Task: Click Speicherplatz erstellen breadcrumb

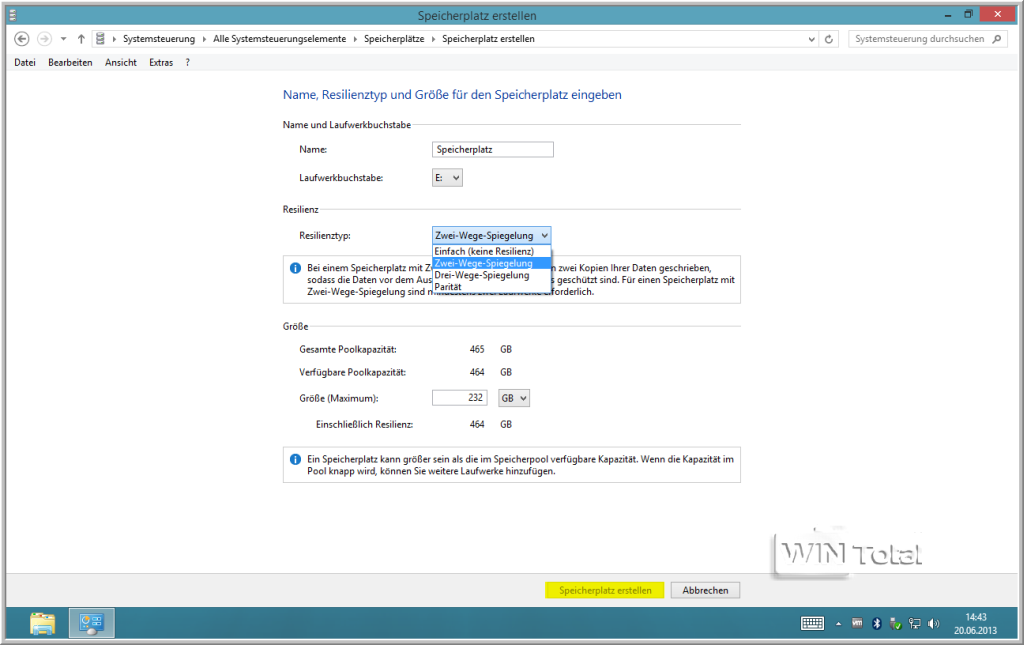Action: [488, 39]
